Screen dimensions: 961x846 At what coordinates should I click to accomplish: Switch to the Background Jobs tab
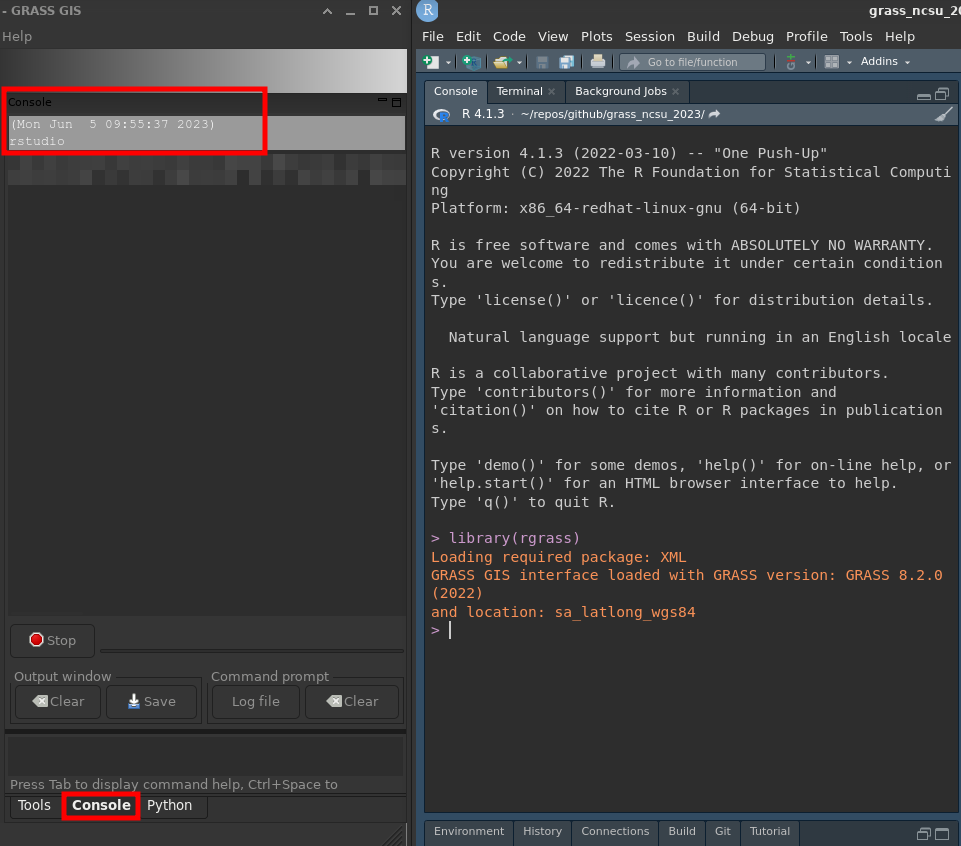click(x=620, y=91)
